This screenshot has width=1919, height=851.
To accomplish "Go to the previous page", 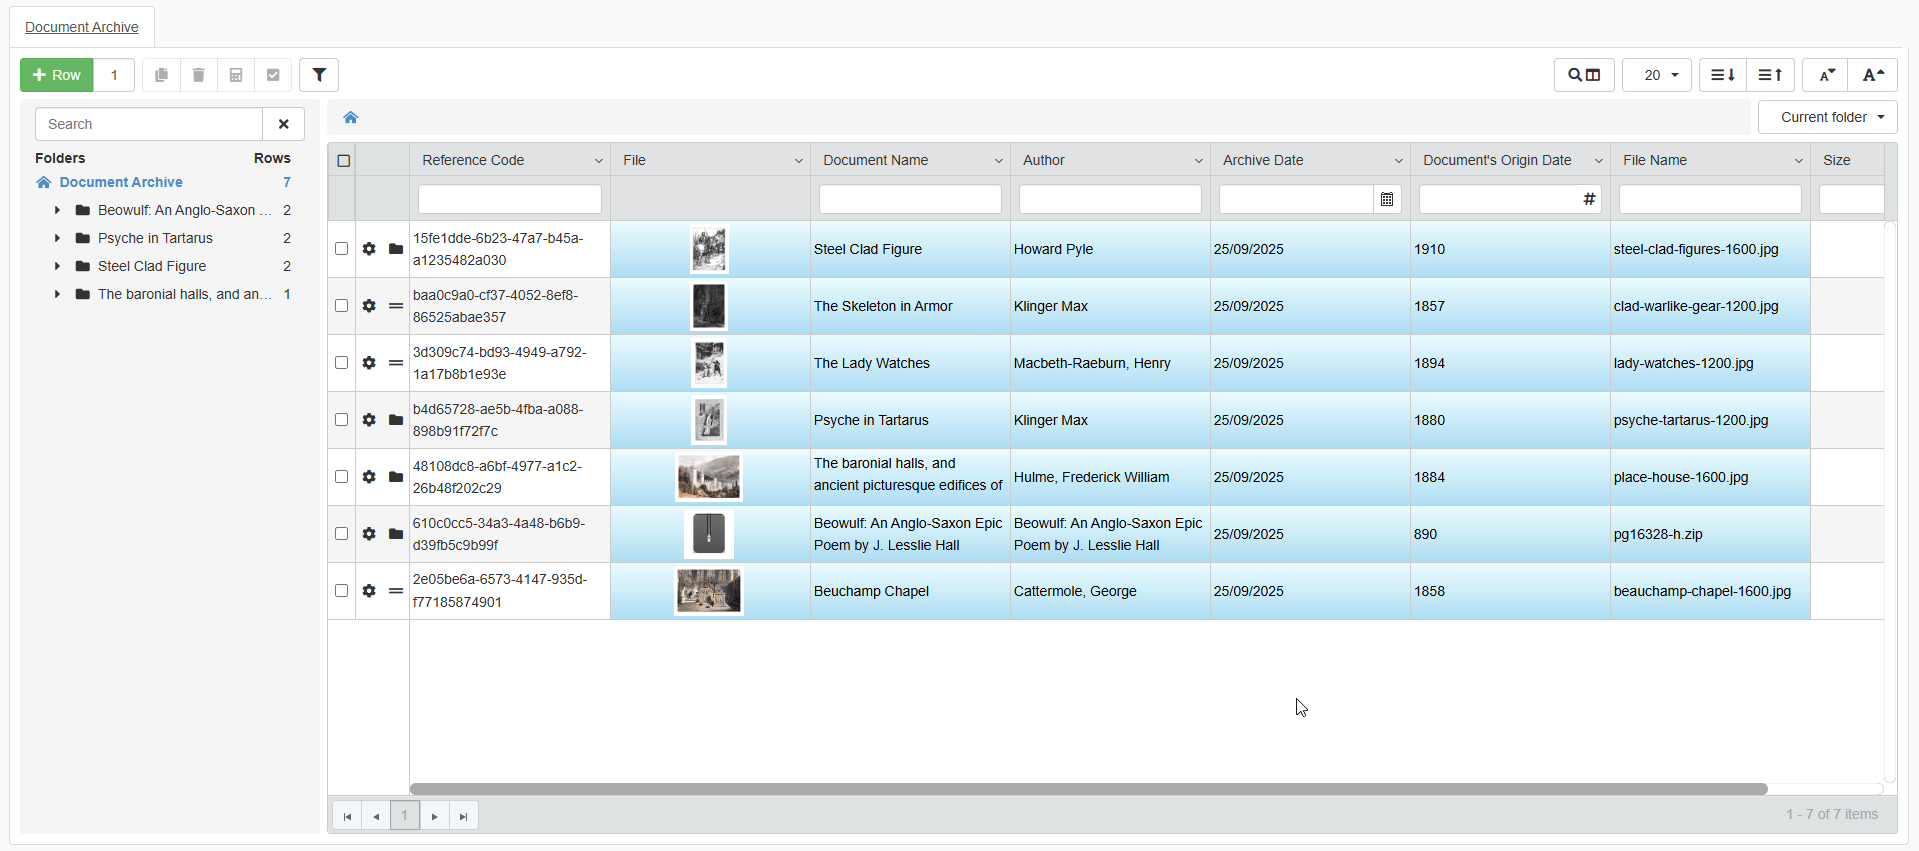I will click(376, 816).
